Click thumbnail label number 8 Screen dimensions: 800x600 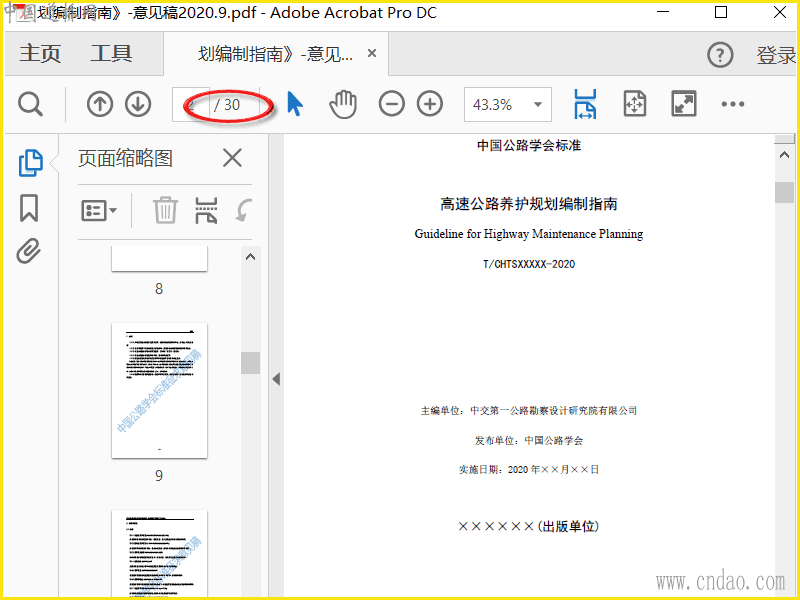pyautogui.click(x=159, y=289)
